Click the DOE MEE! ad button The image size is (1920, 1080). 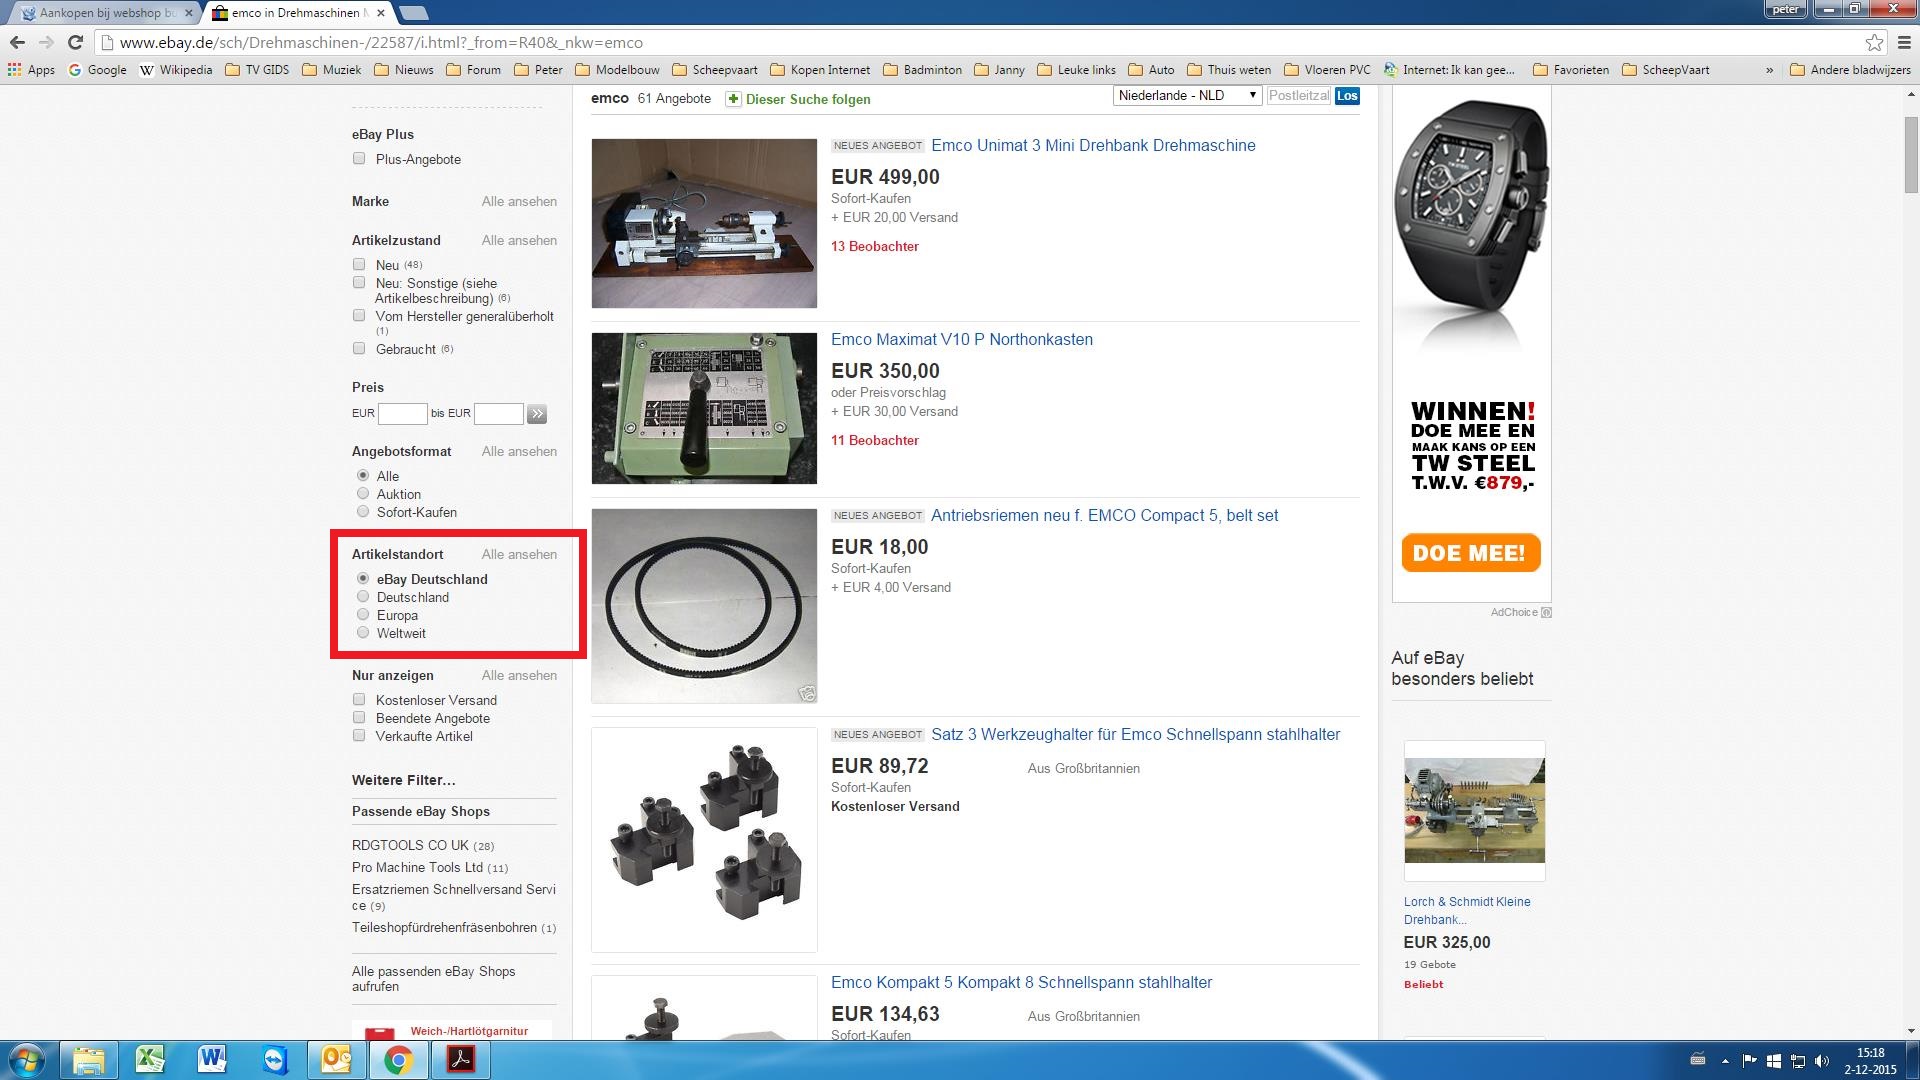pos(1471,553)
